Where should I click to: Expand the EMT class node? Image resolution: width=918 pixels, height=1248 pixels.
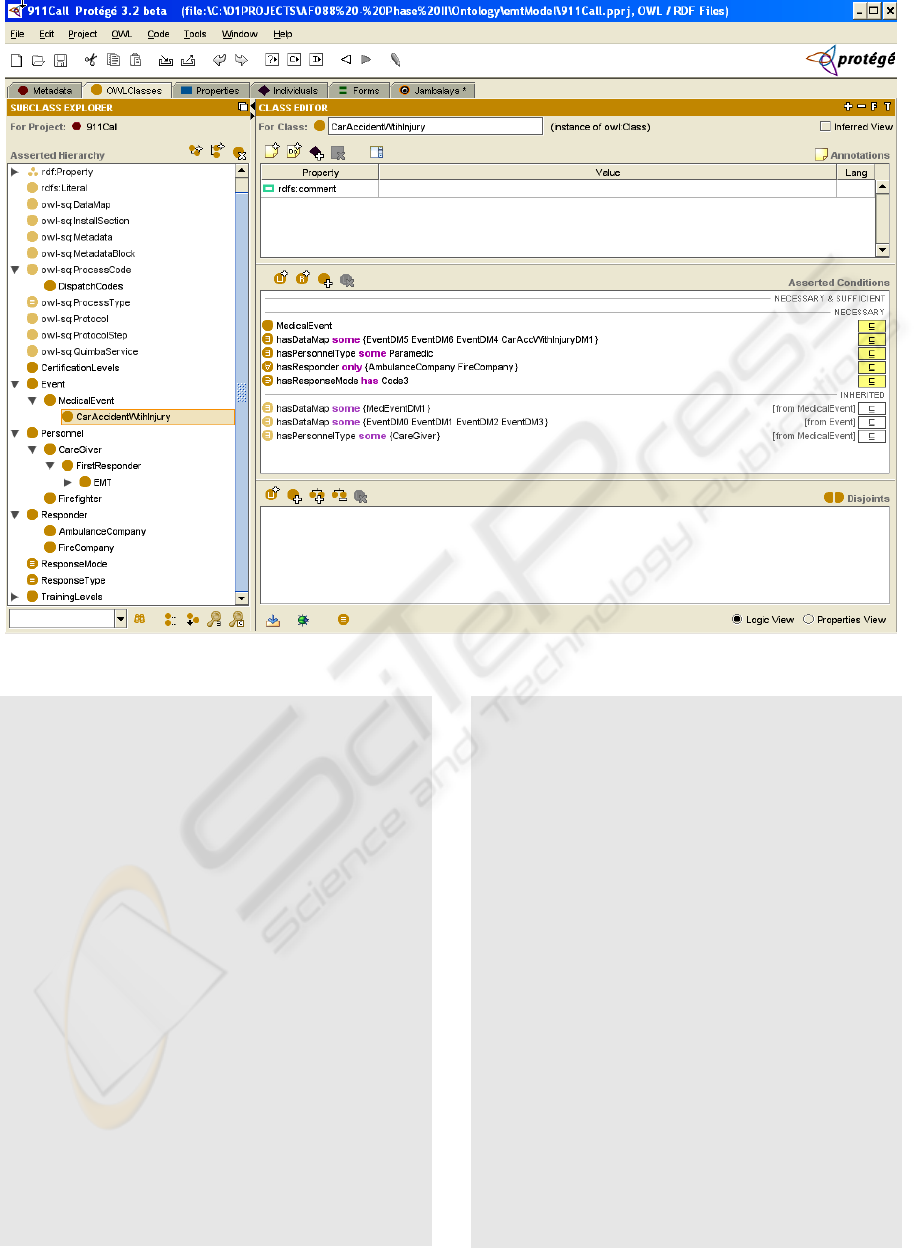click(x=68, y=482)
